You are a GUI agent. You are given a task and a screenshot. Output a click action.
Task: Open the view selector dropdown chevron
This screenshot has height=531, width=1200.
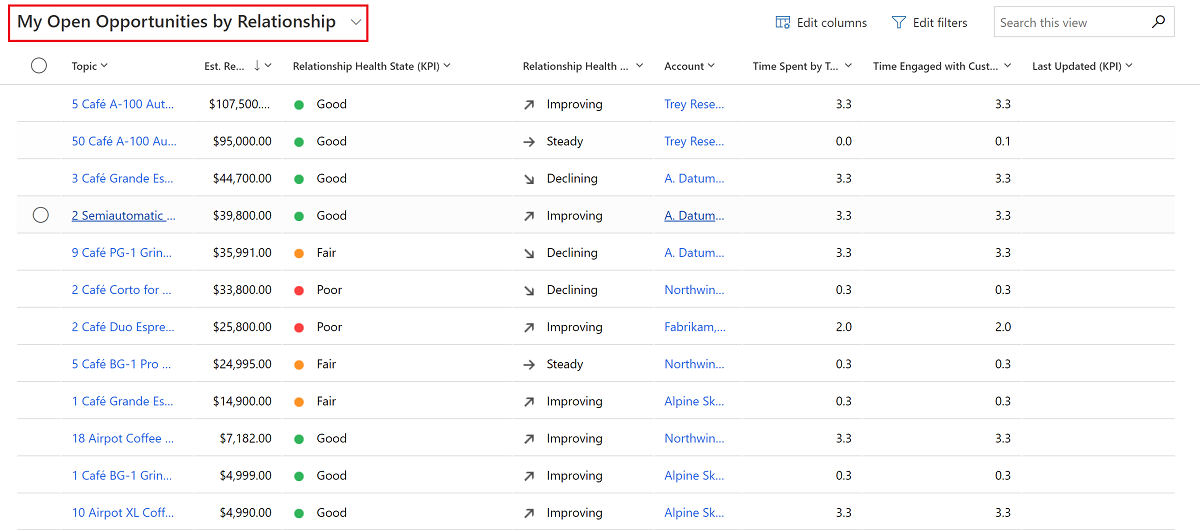tap(356, 22)
